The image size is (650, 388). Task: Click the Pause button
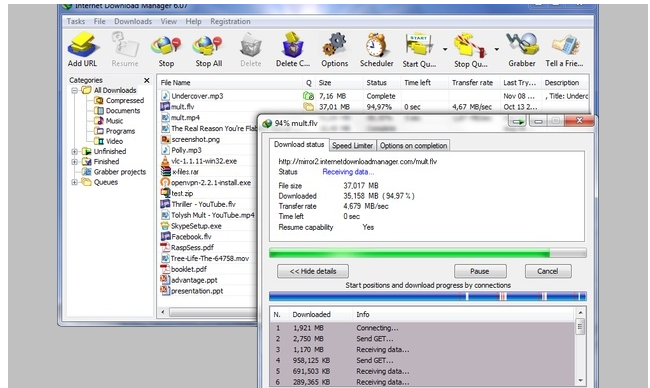click(480, 271)
